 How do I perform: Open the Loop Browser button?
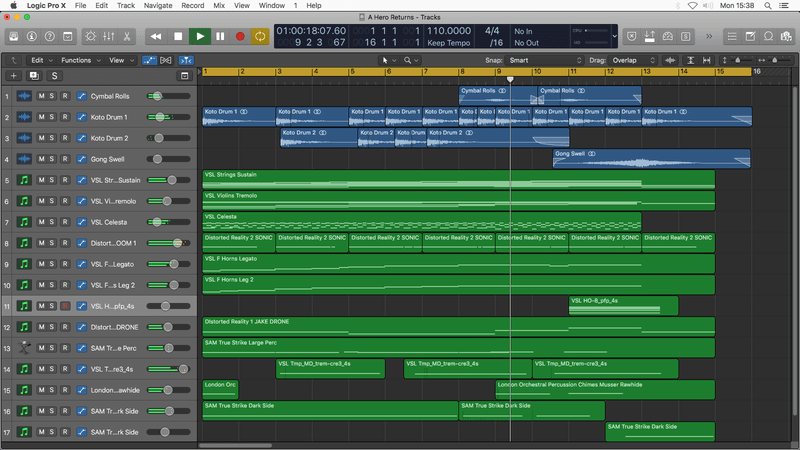pyautogui.click(x=768, y=36)
